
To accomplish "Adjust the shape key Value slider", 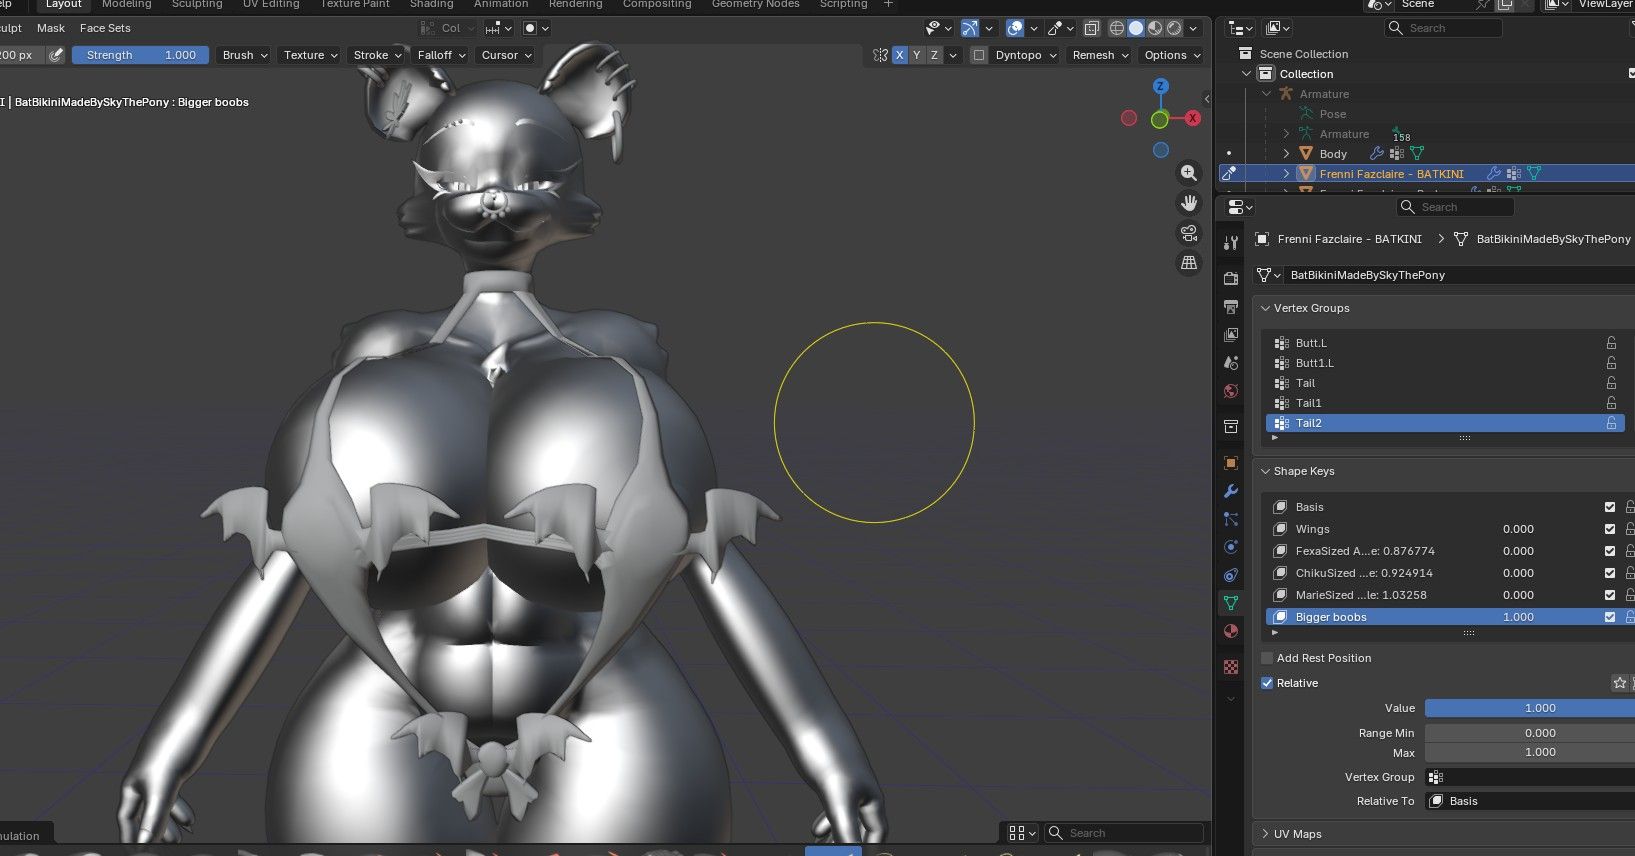I will 1530,708.
